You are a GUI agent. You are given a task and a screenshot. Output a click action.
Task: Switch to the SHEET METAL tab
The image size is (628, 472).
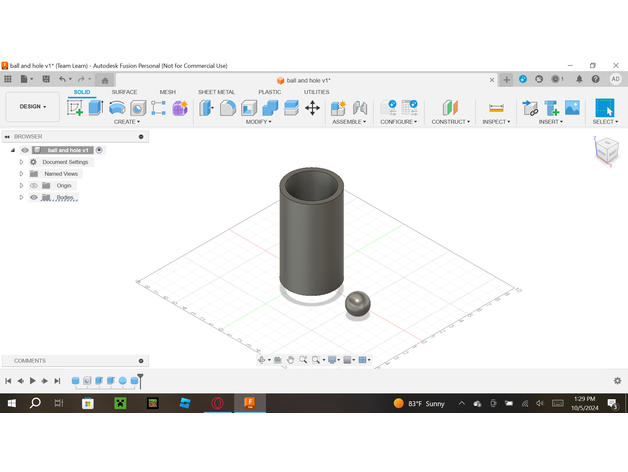click(x=216, y=92)
